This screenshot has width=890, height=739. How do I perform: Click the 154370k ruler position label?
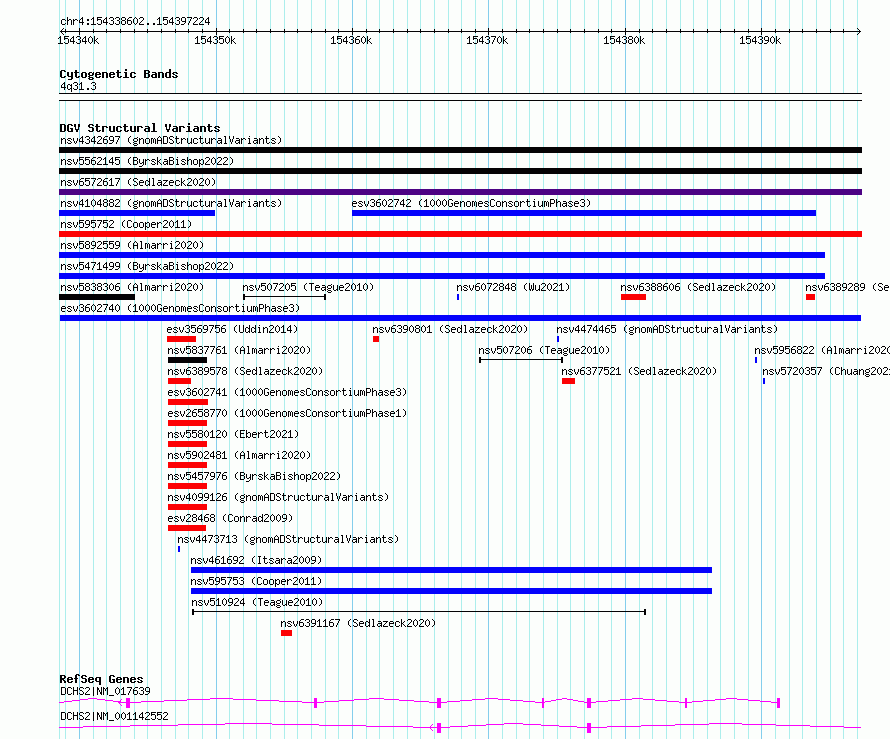(x=488, y=40)
